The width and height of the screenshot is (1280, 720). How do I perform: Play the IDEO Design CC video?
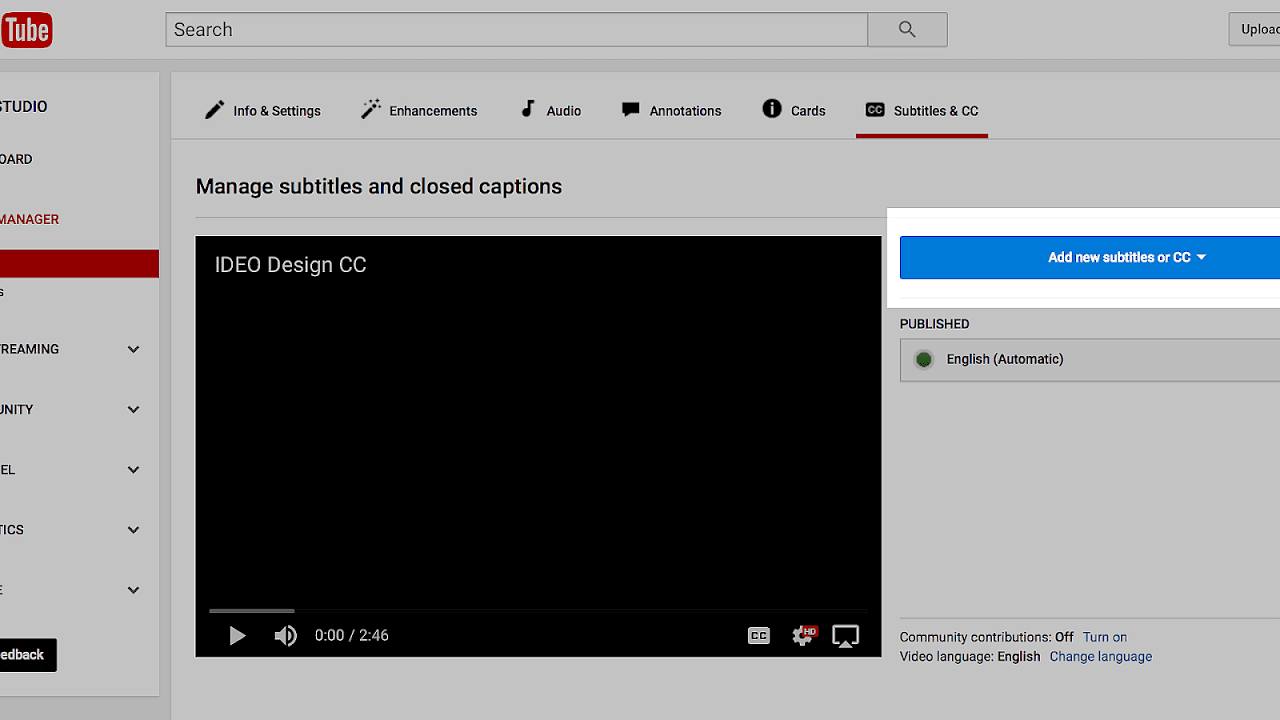tap(237, 635)
